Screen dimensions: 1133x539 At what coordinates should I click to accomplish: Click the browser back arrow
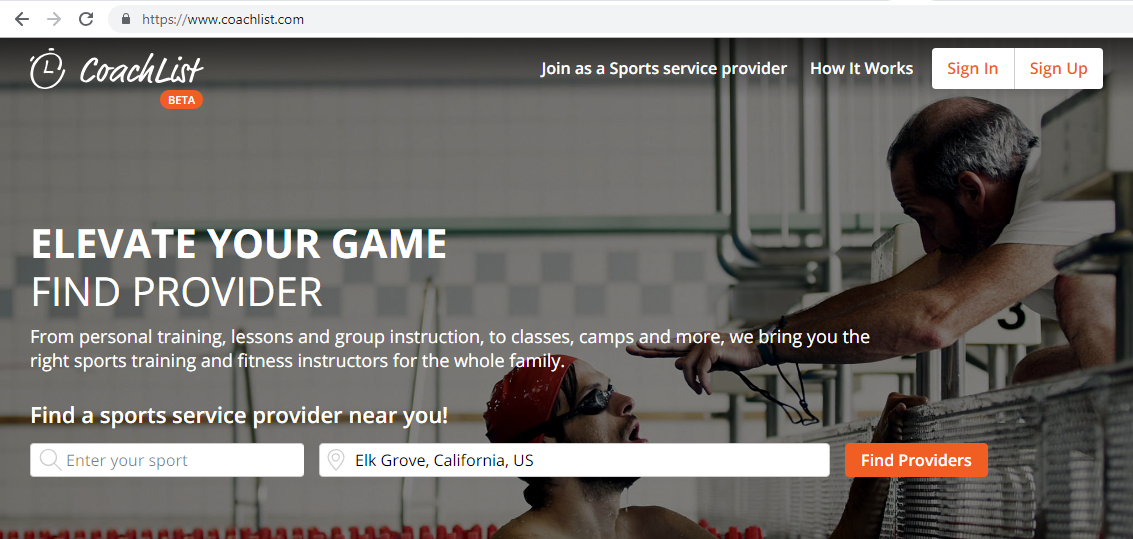tap(22, 19)
